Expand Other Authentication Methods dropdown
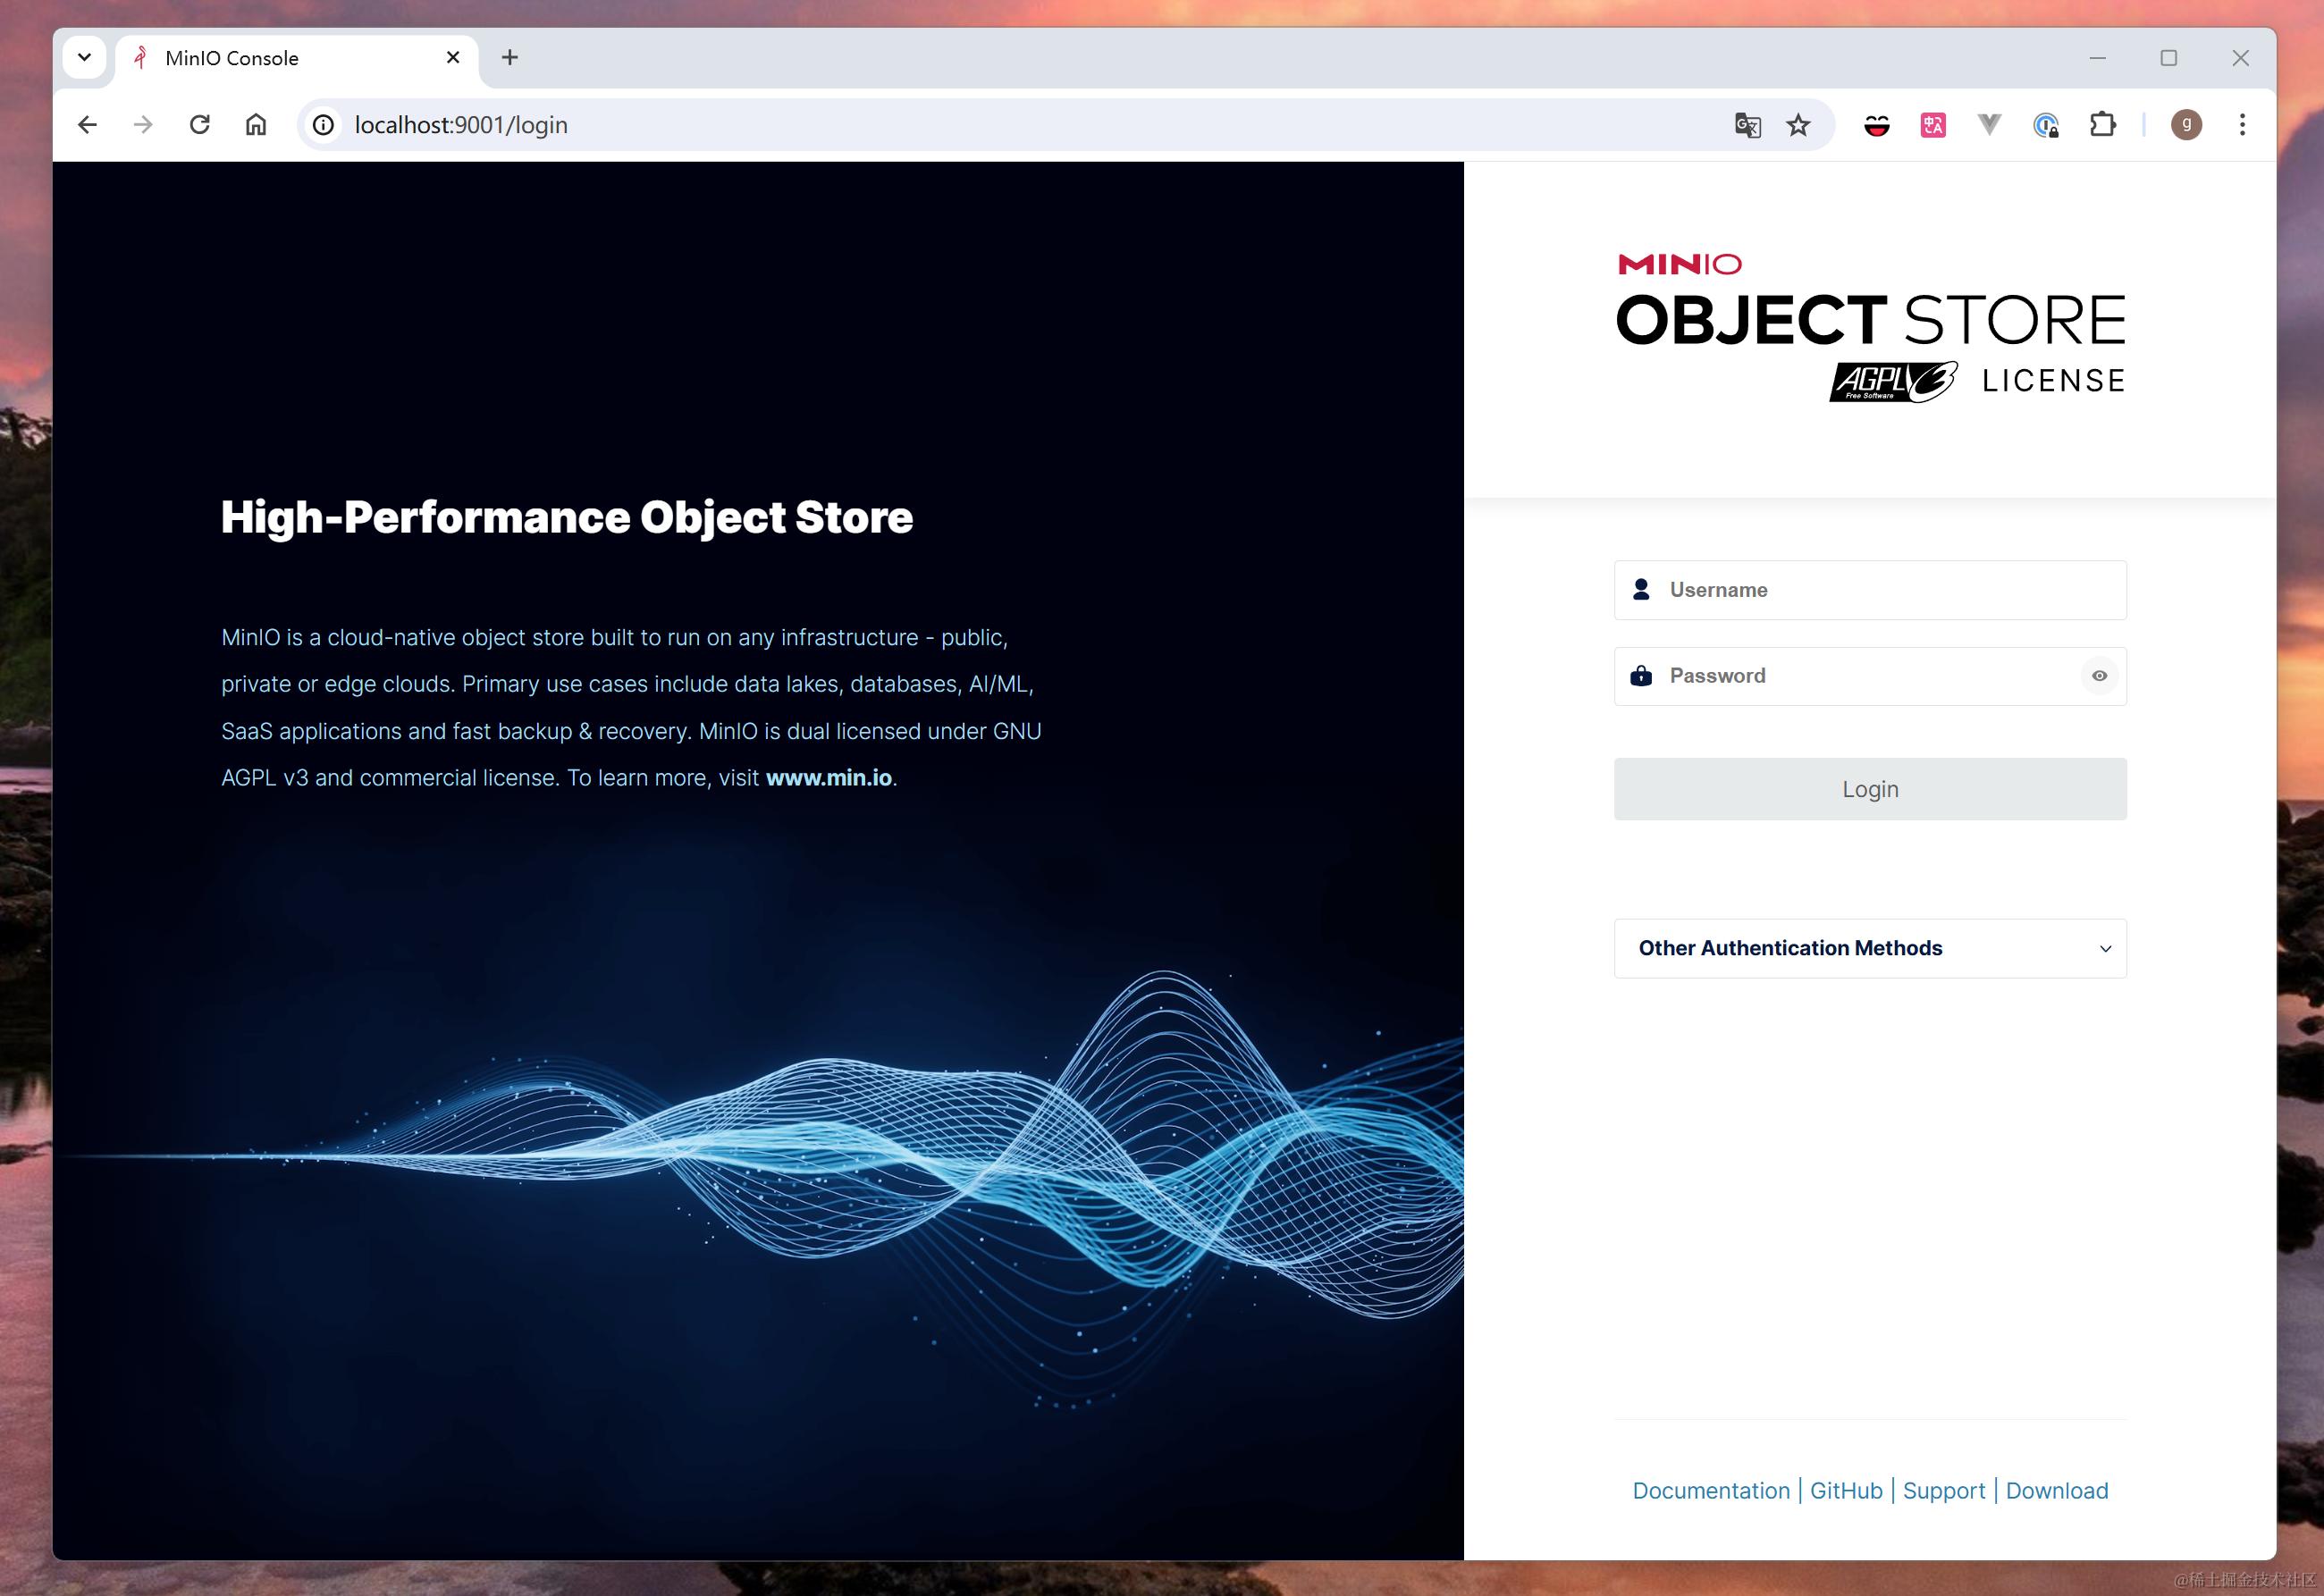 (x=1869, y=948)
